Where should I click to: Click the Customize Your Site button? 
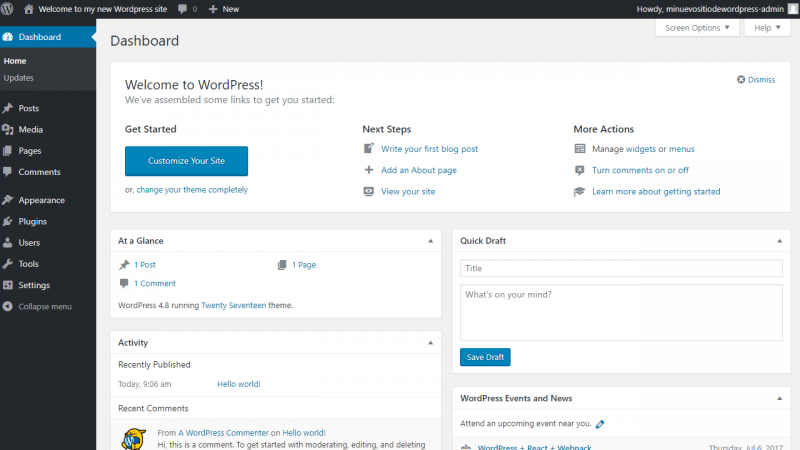pyautogui.click(x=186, y=161)
